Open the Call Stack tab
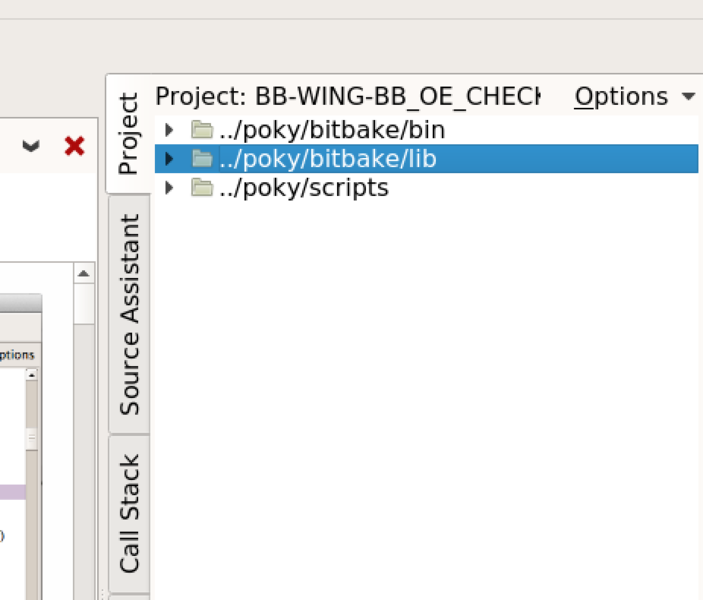 (129, 514)
